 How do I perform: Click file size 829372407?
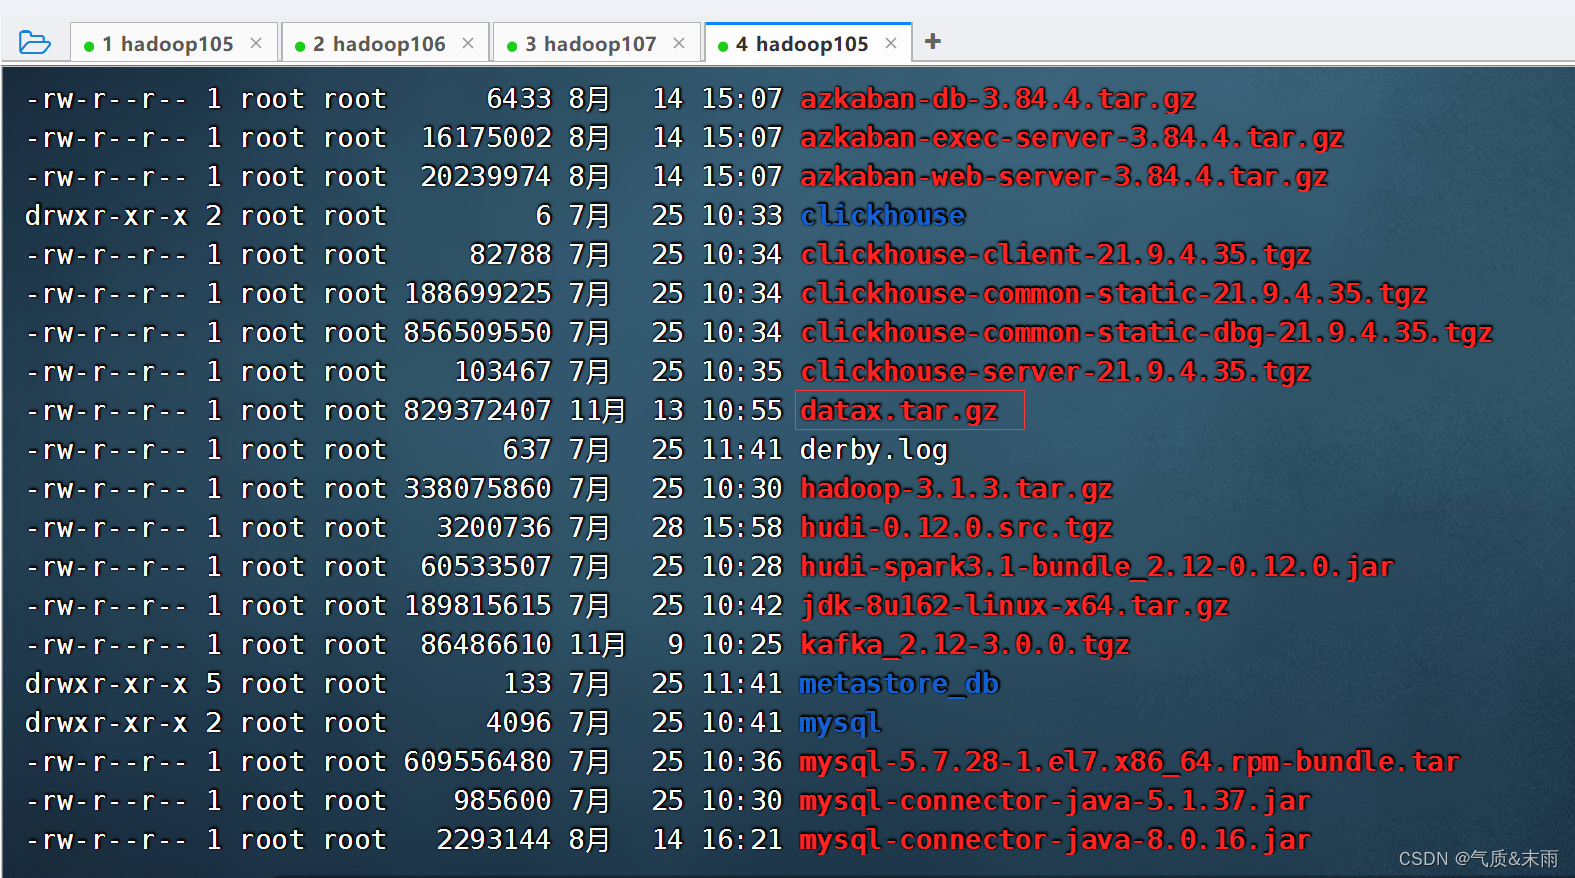click(x=478, y=411)
